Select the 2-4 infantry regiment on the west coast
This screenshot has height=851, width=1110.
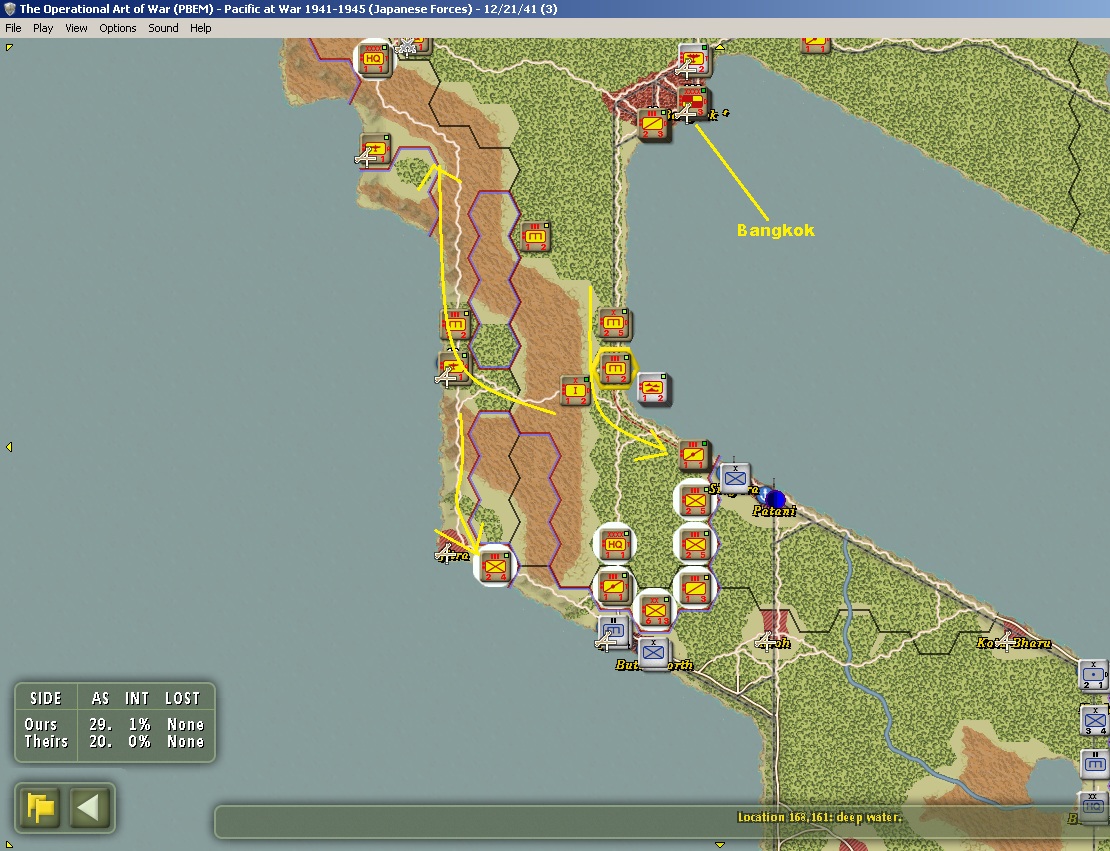point(495,566)
